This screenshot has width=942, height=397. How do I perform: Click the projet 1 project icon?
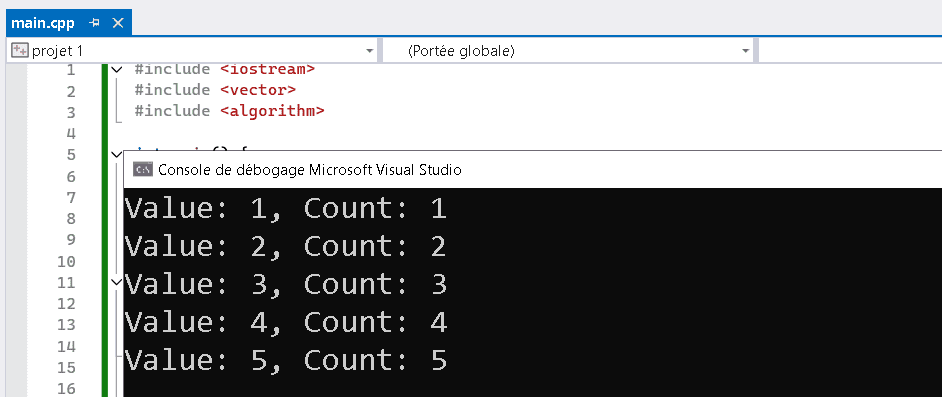19,51
